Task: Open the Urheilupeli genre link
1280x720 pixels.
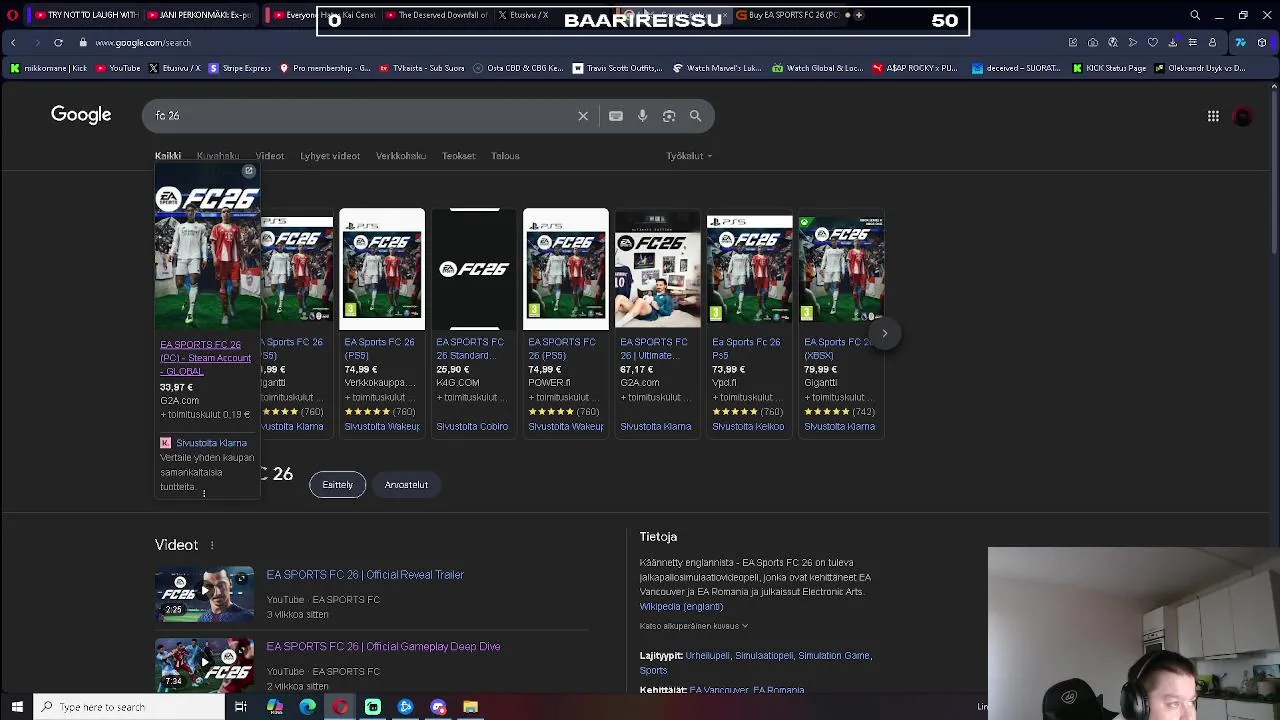Action: pyautogui.click(x=708, y=656)
